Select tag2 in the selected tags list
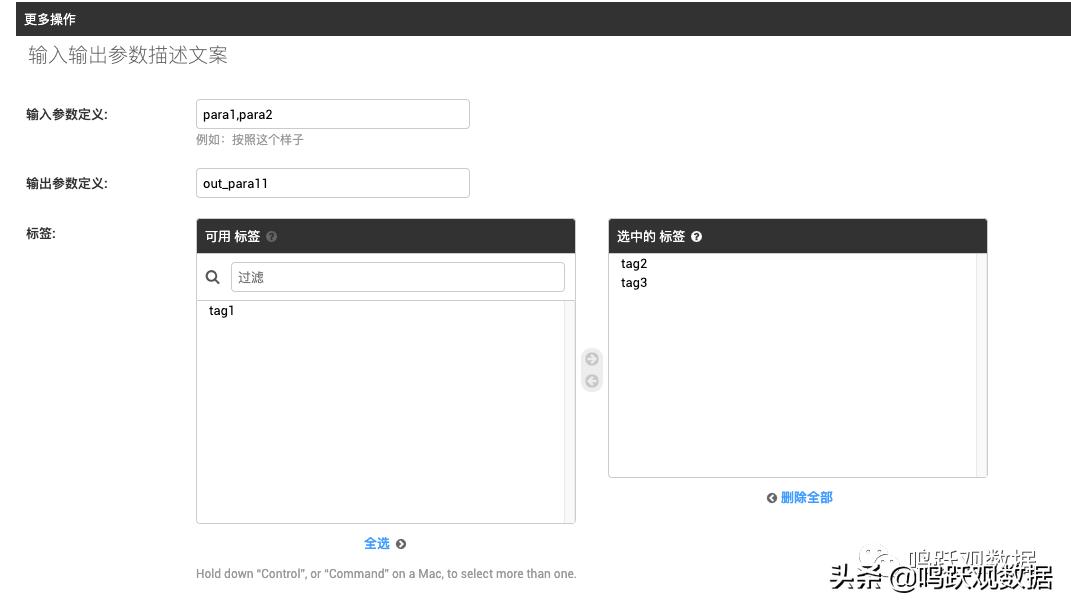 tap(634, 264)
